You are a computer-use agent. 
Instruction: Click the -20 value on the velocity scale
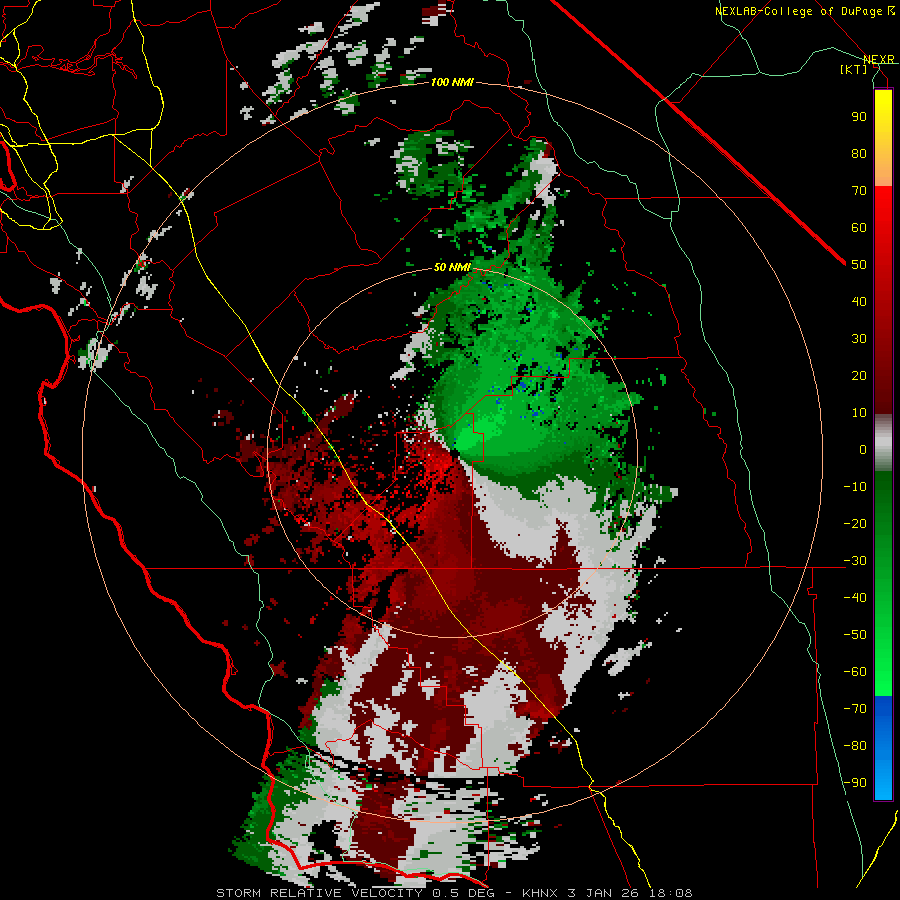pyautogui.click(x=855, y=524)
